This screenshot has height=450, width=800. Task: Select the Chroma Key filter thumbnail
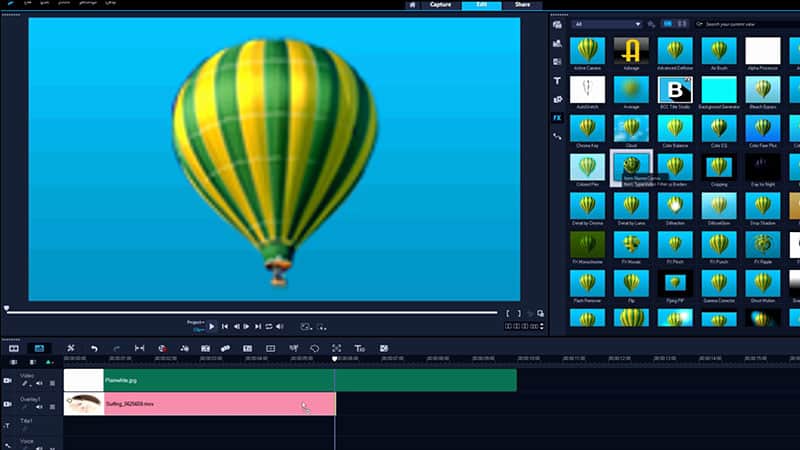click(587, 129)
